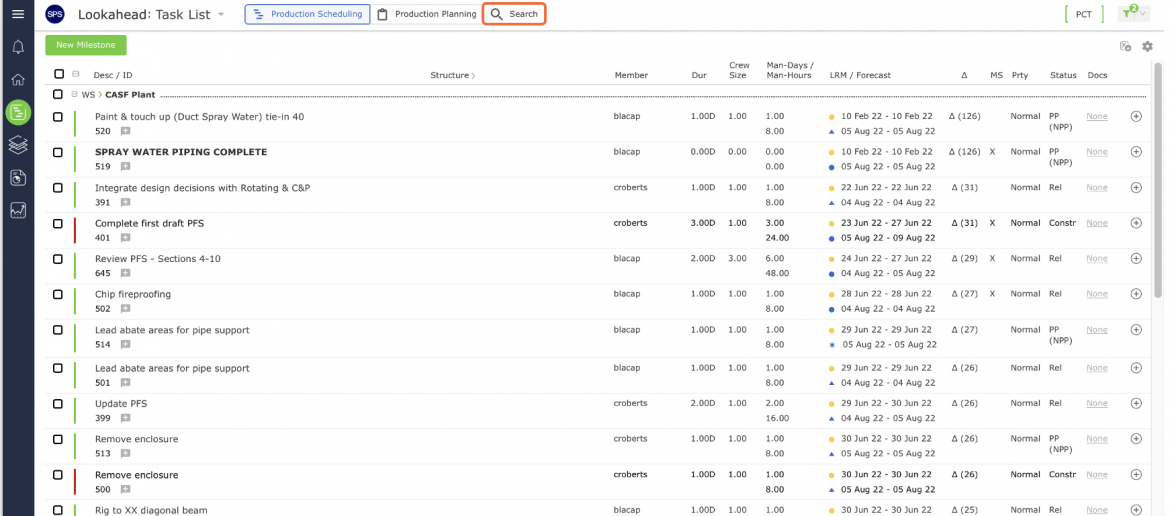Open the settings gear above table
The height and width of the screenshot is (516, 1170).
1148,46
